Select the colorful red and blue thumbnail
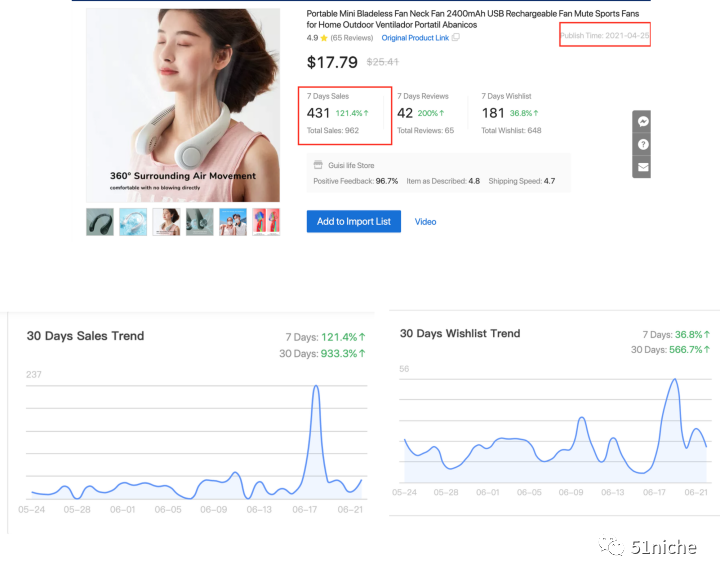 [266, 222]
